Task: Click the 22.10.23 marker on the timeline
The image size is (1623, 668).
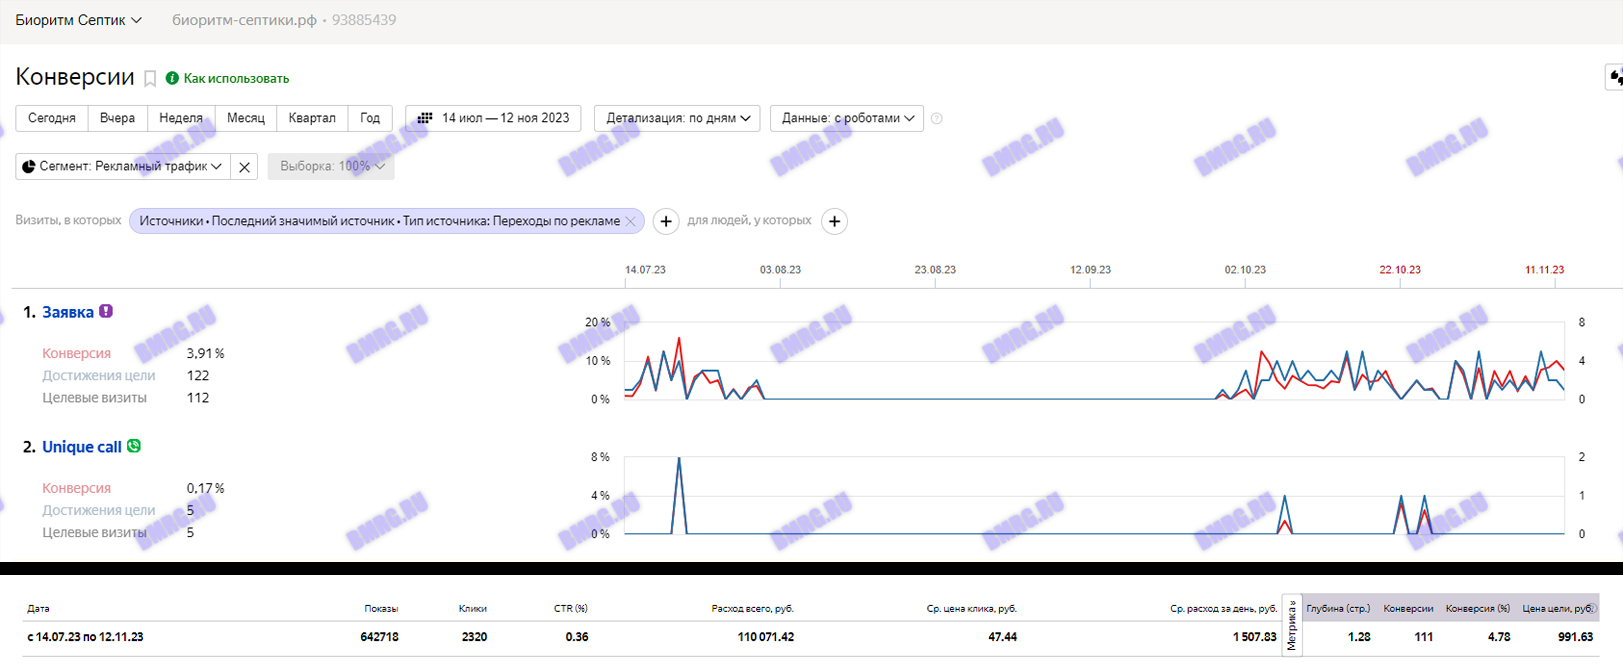Action: coord(1400,270)
